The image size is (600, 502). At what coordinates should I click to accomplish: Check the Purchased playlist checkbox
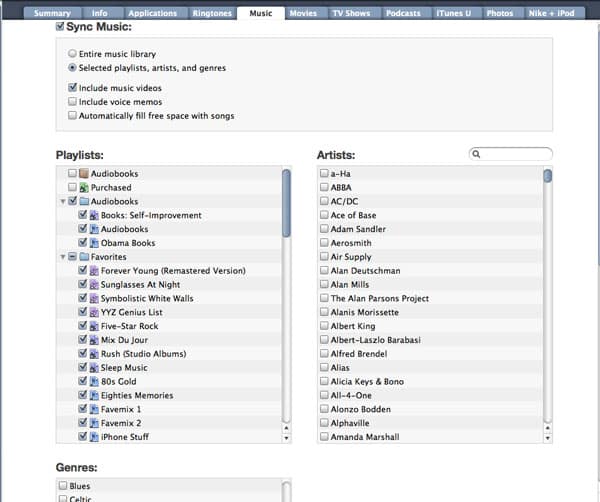click(x=72, y=187)
